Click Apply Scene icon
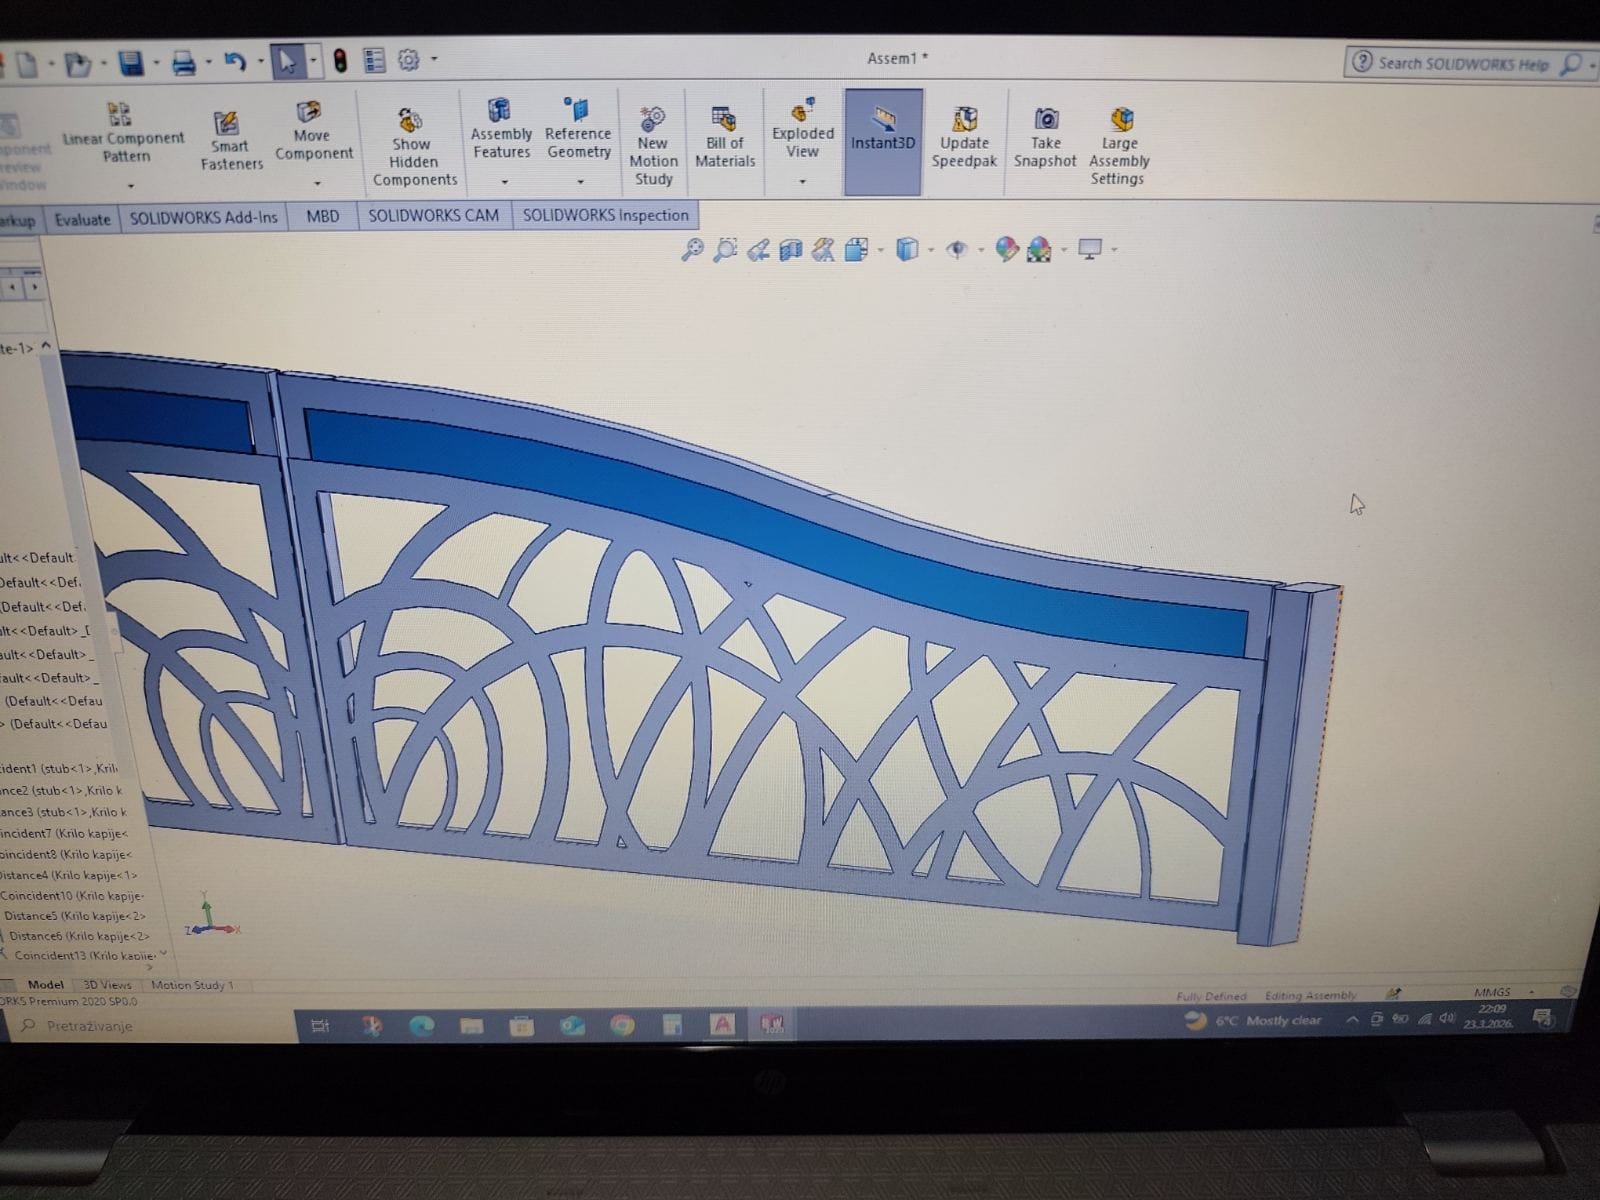 tap(1039, 250)
